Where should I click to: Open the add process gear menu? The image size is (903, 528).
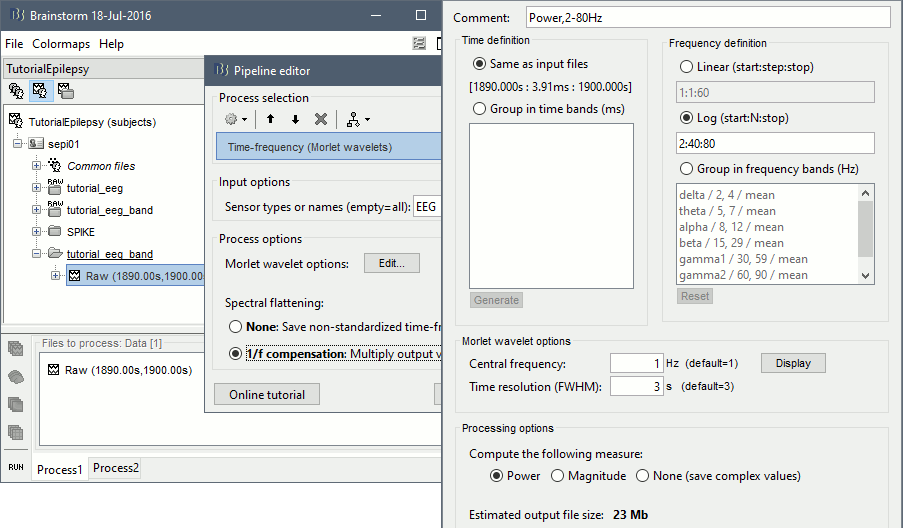tap(236, 119)
